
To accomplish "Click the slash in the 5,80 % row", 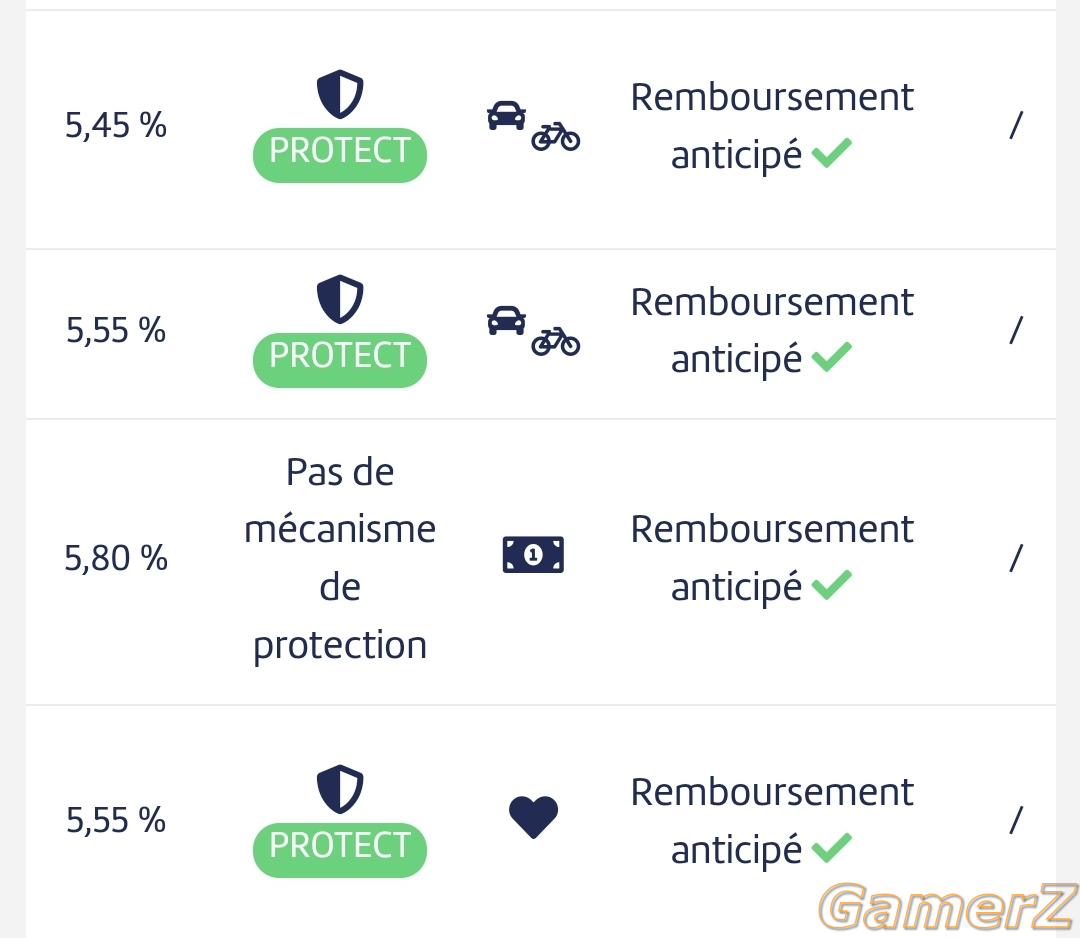I will pos(1016,558).
